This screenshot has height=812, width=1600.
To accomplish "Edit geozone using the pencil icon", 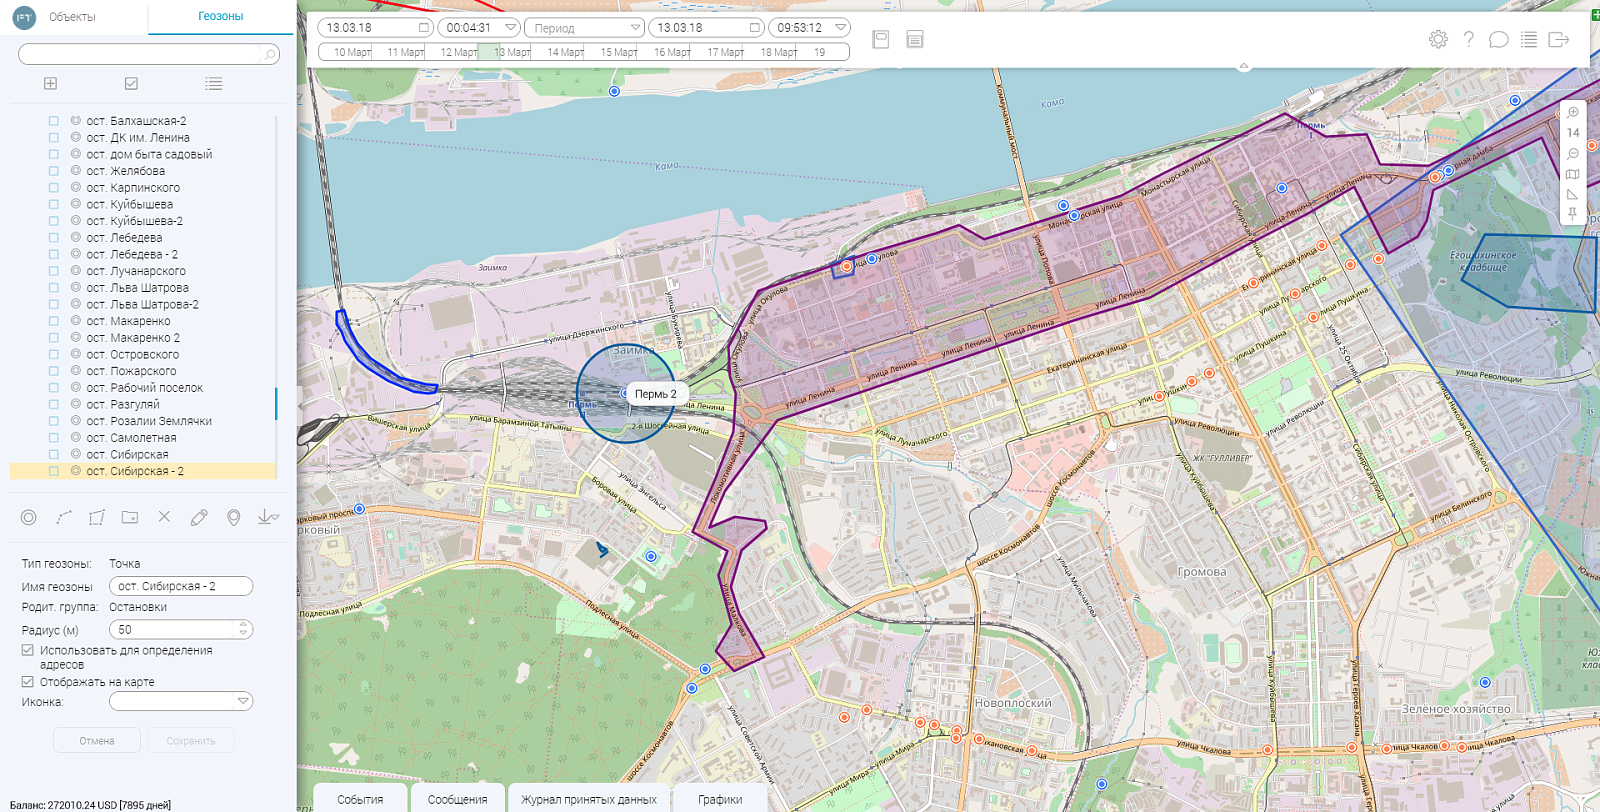I will [199, 517].
